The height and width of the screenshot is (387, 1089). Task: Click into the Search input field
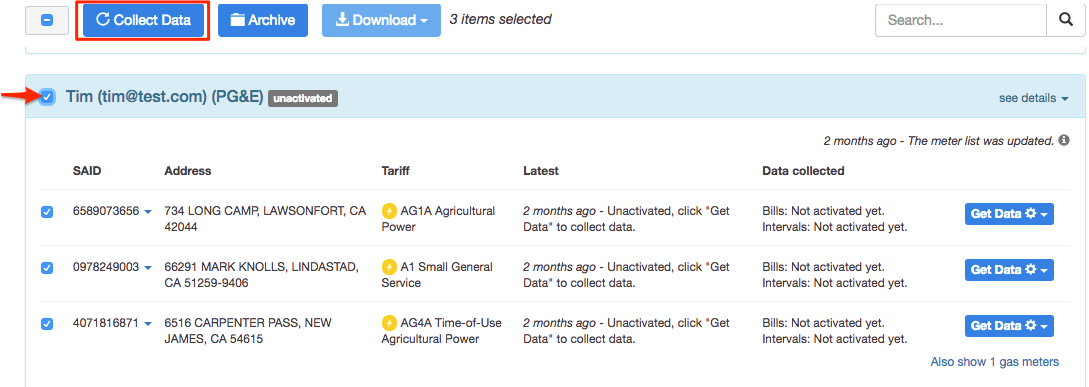[961, 20]
